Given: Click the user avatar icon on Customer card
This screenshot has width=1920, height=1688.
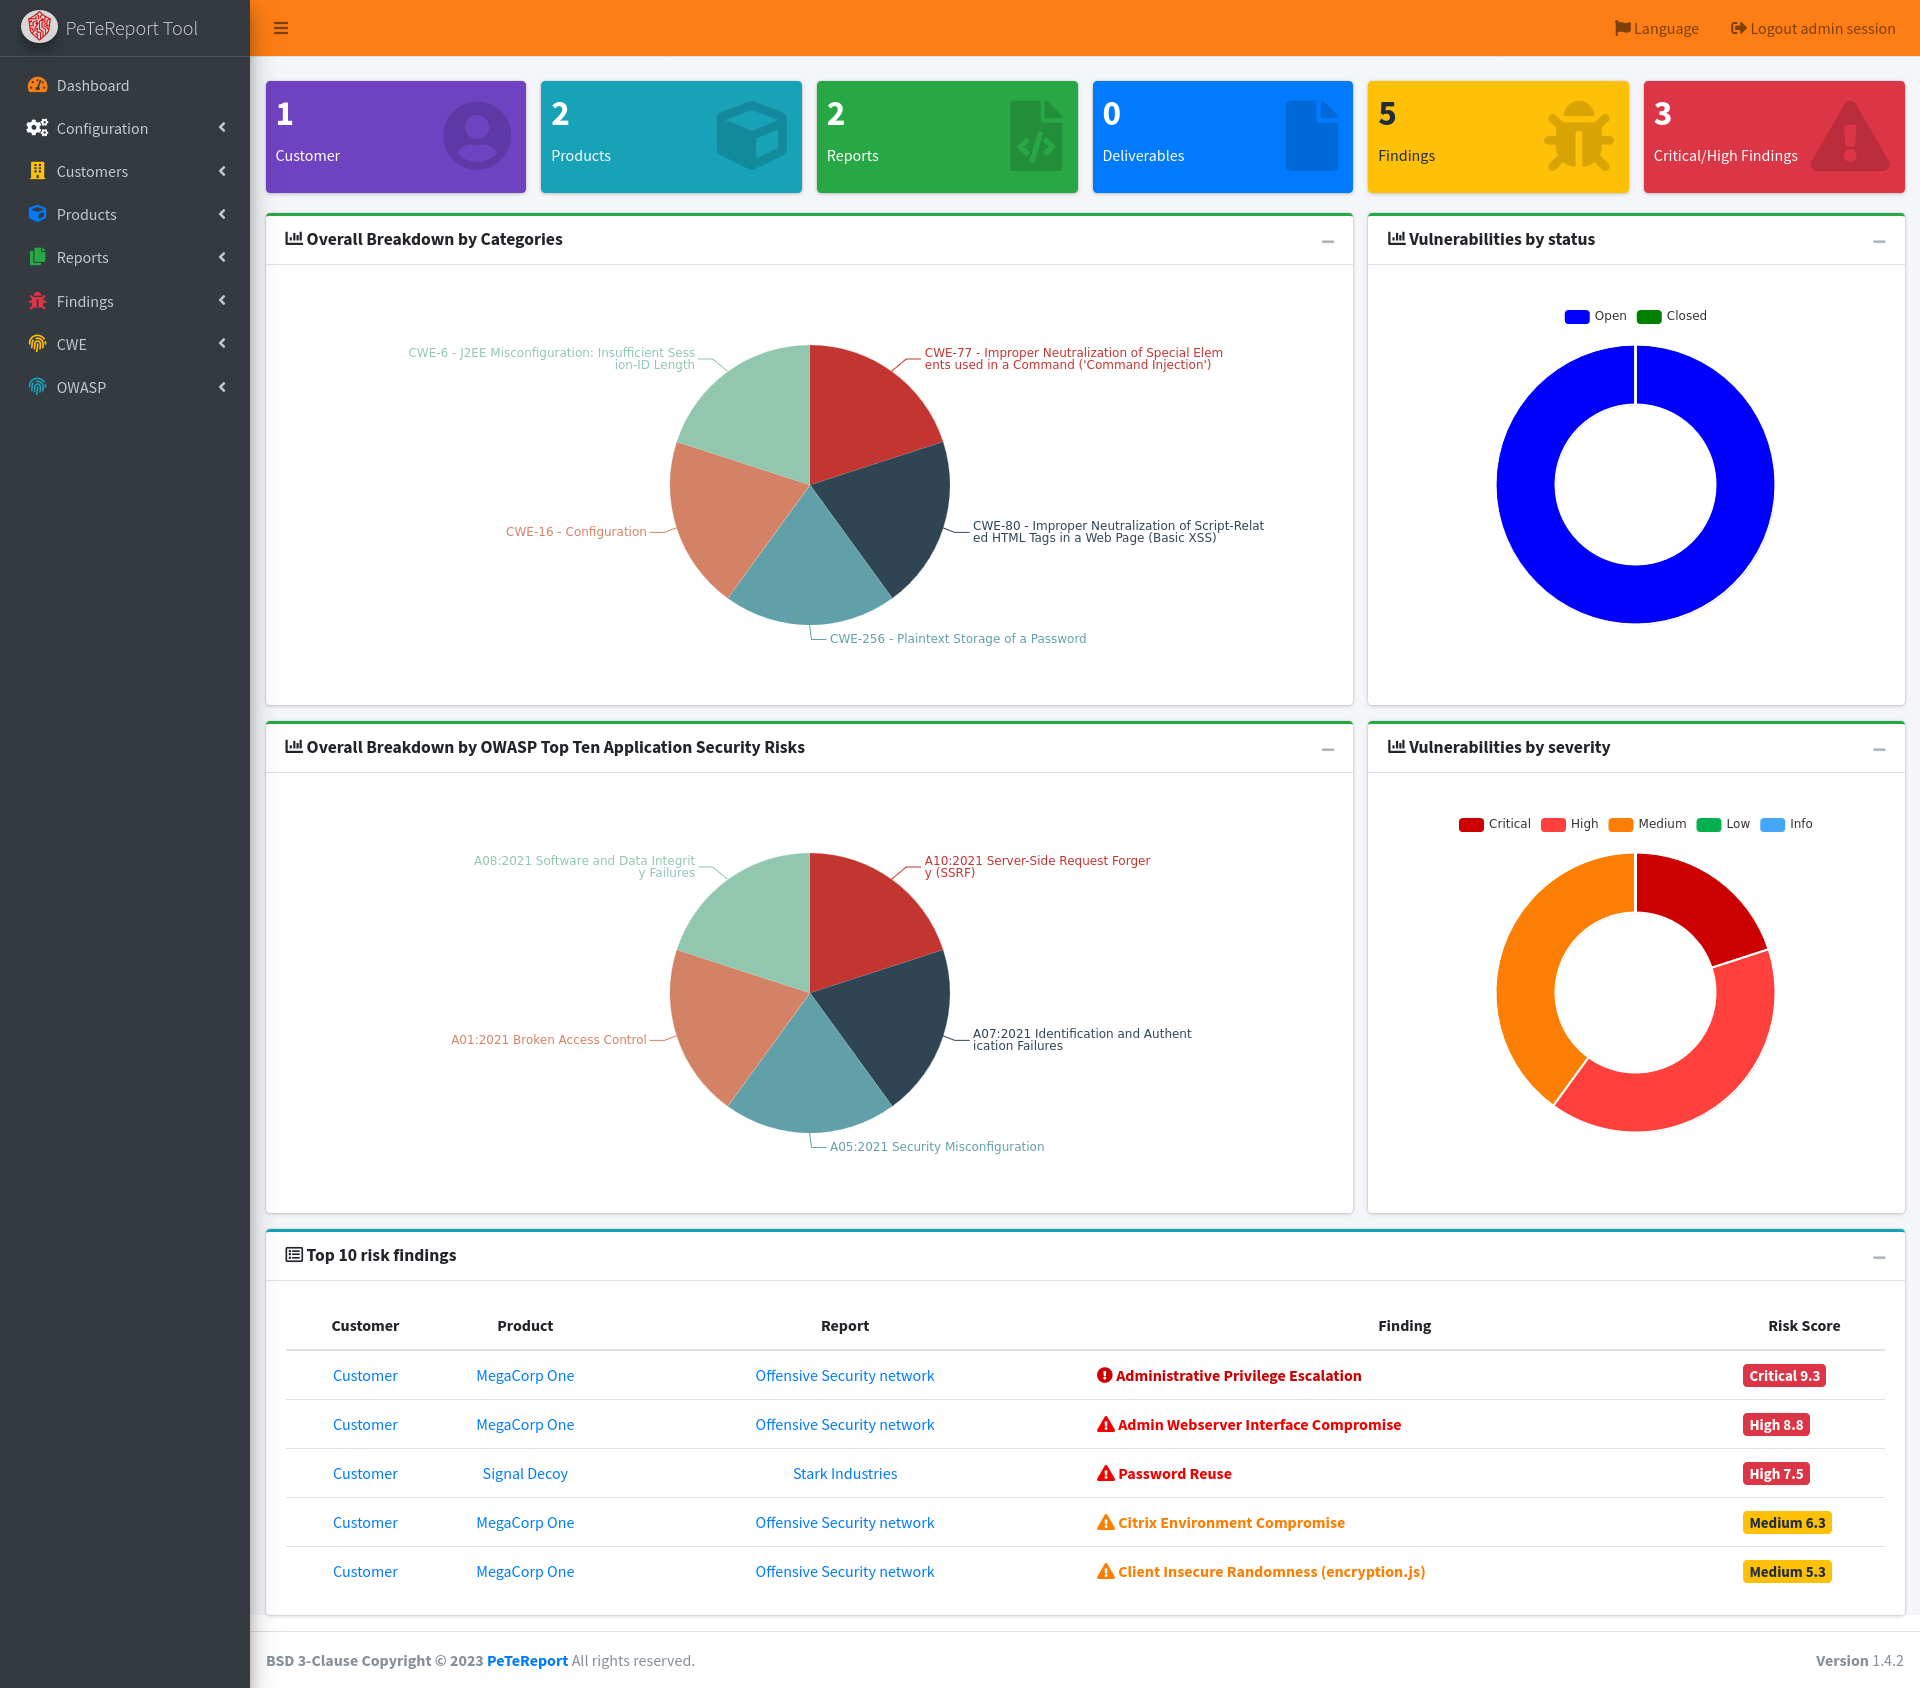Looking at the screenshot, I should 477,136.
